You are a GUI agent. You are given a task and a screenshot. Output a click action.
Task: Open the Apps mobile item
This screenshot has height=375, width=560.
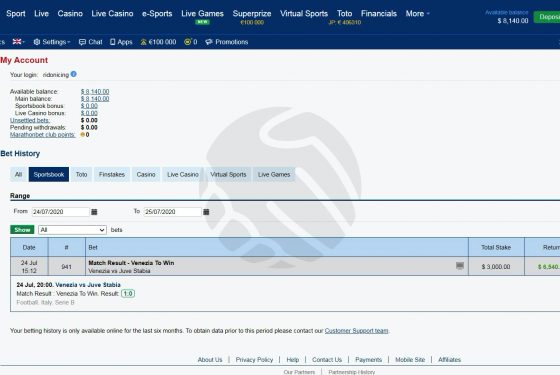click(121, 42)
